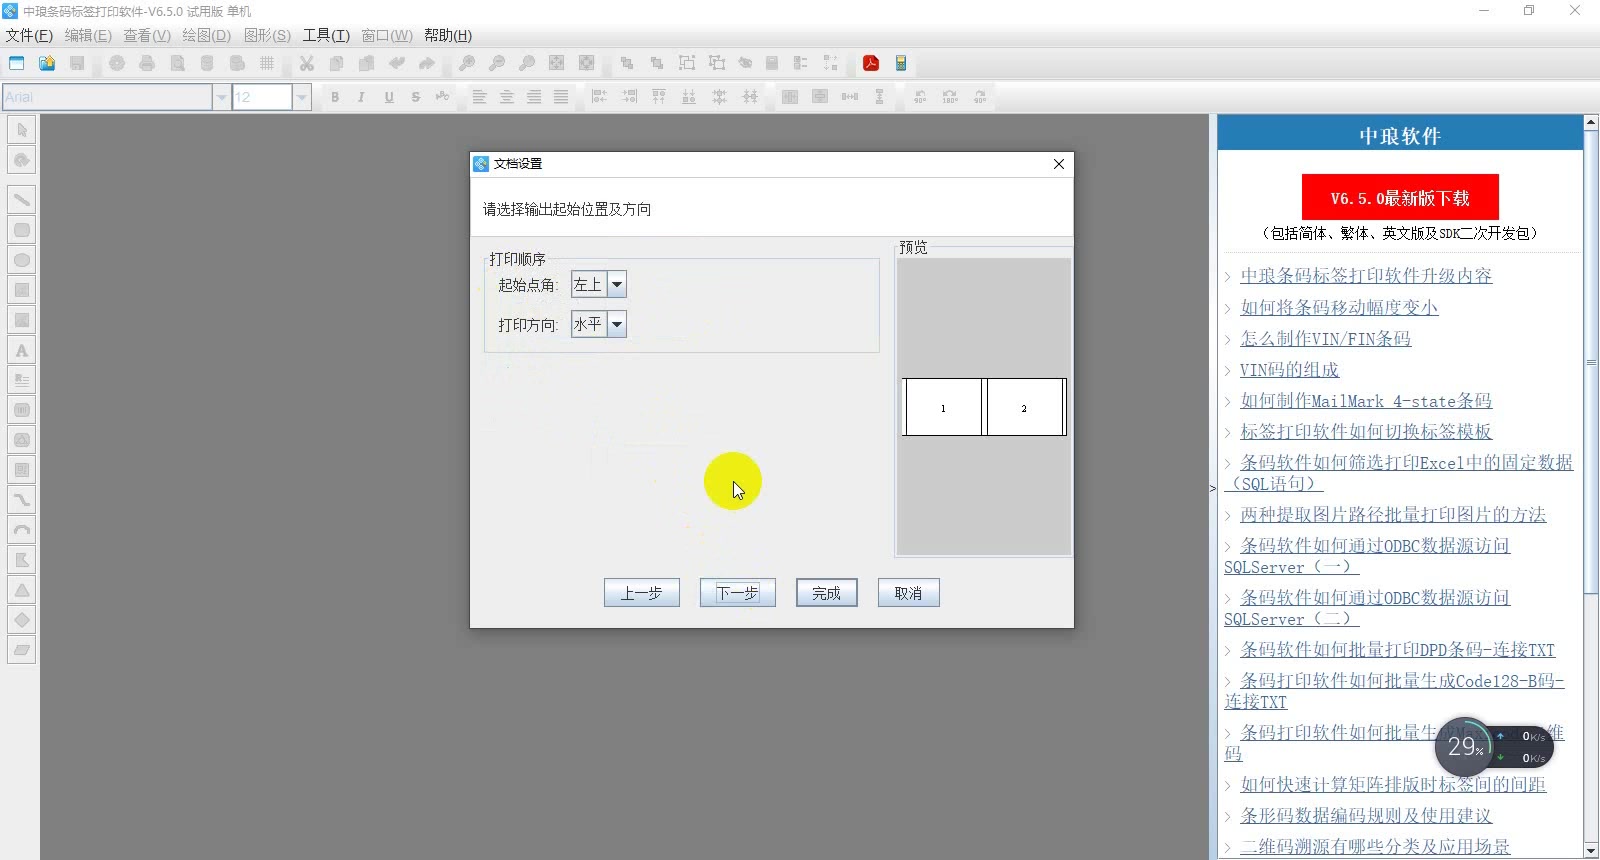Open the 打印方向 dropdown

pyautogui.click(x=599, y=324)
